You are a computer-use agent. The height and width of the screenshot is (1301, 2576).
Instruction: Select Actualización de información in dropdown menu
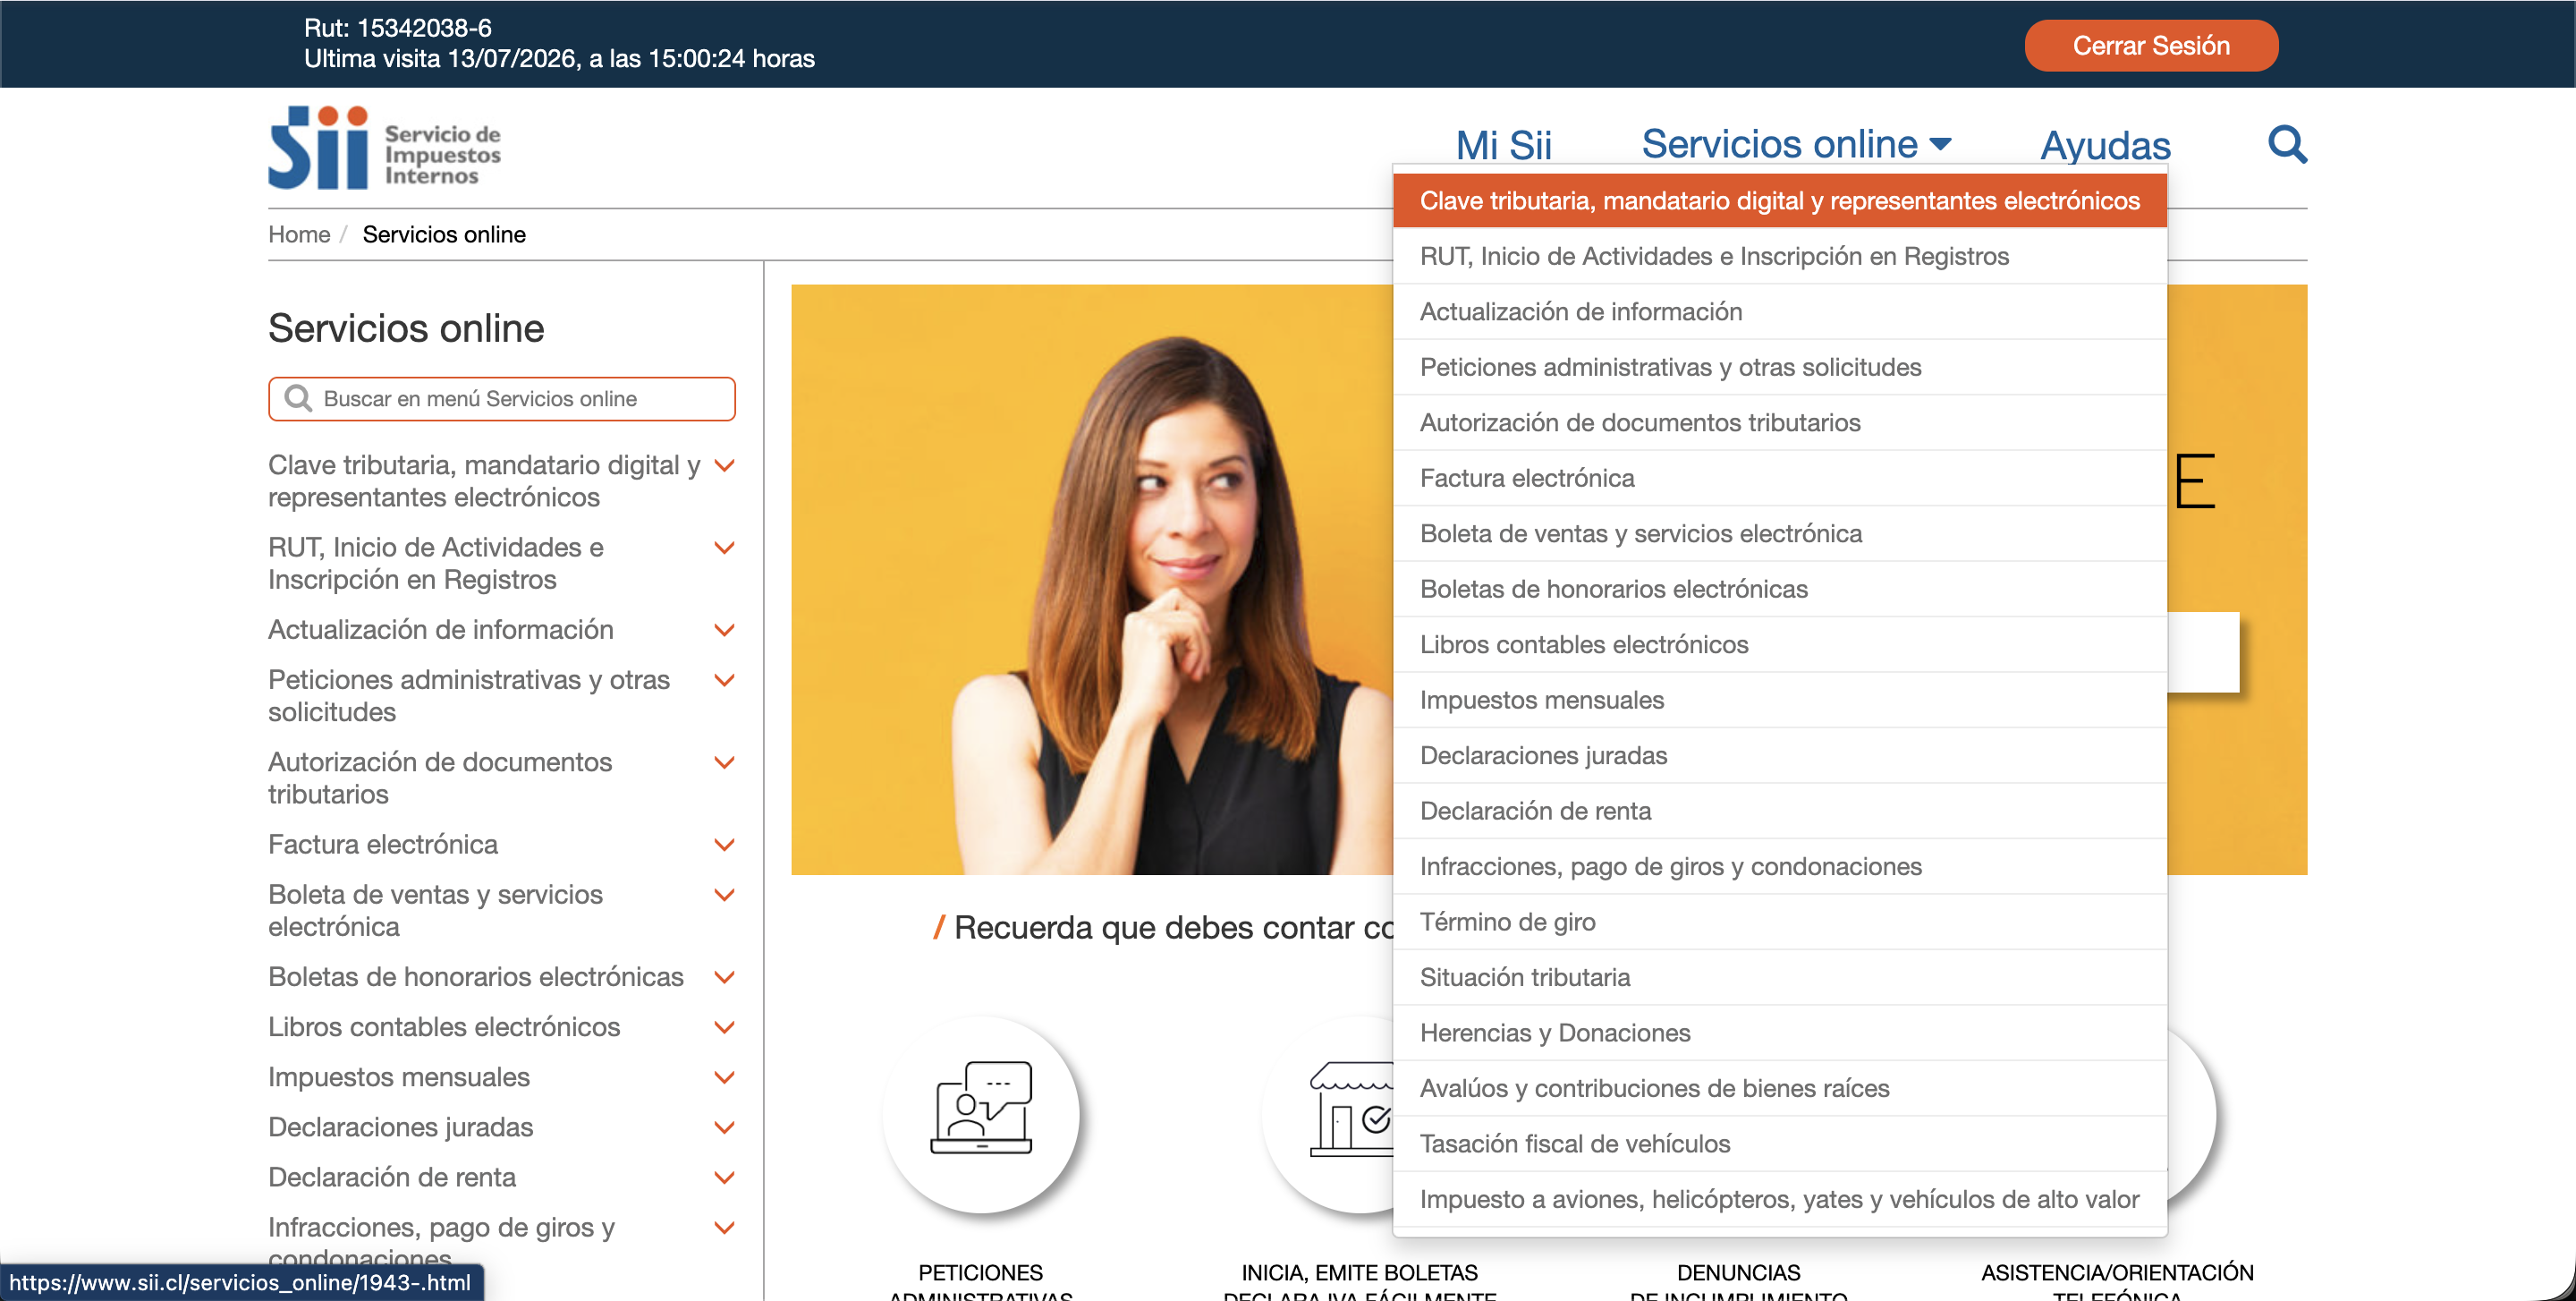pos(1780,311)
